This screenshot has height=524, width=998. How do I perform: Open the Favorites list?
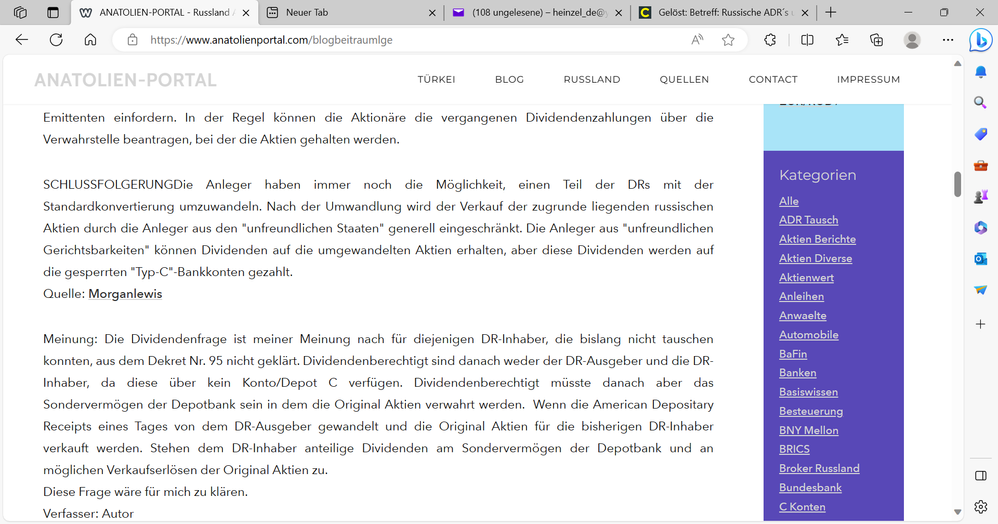coord(842,39)
